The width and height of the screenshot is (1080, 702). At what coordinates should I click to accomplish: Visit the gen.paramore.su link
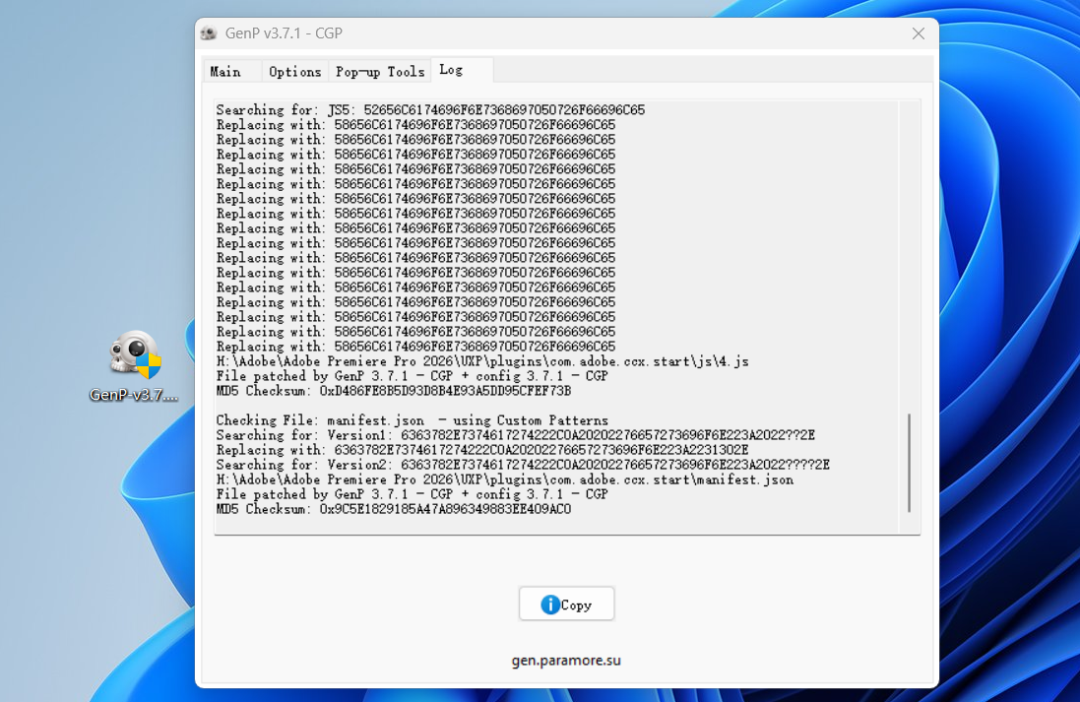pyautogui.click(x=566, y=661)
